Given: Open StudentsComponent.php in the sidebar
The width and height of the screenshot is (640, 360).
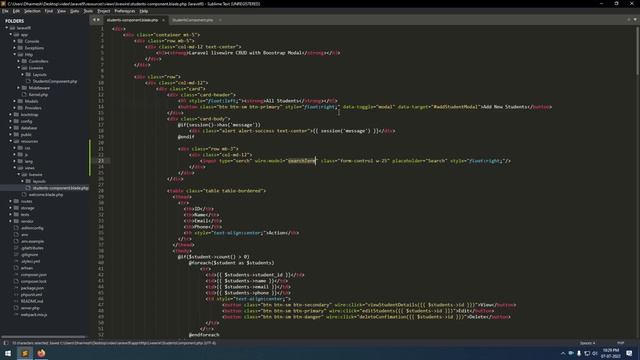Looking at the screenshot, I should point(55,81).
